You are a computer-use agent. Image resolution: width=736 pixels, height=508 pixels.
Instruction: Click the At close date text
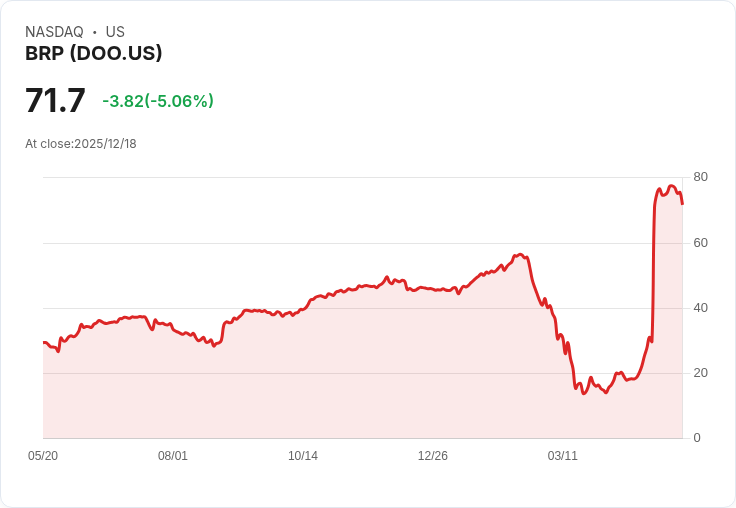pos(81,144)
